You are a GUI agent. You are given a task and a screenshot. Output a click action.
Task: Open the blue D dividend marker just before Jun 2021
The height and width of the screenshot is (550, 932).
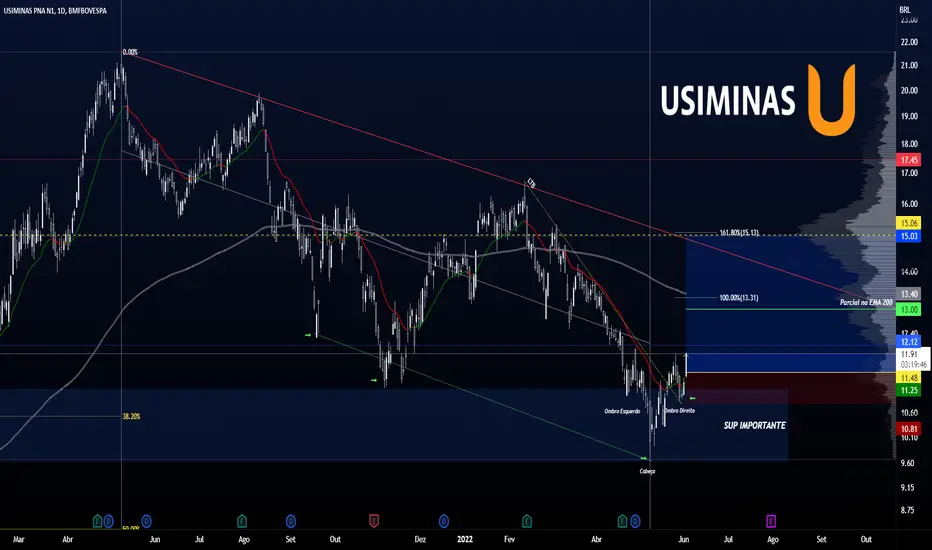click(146, 521)
